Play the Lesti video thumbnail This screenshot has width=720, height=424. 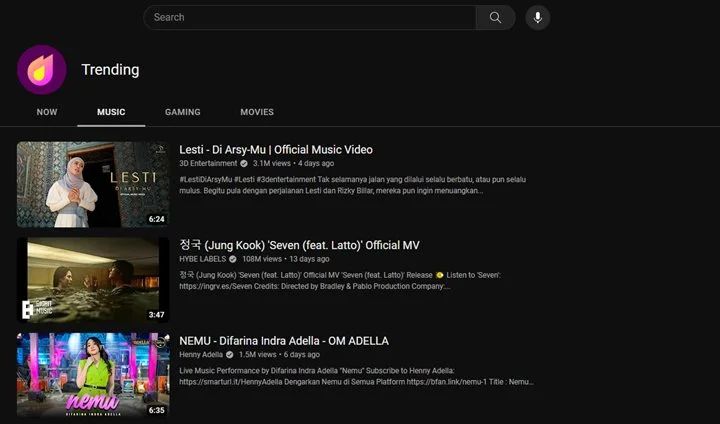(93, 184)
